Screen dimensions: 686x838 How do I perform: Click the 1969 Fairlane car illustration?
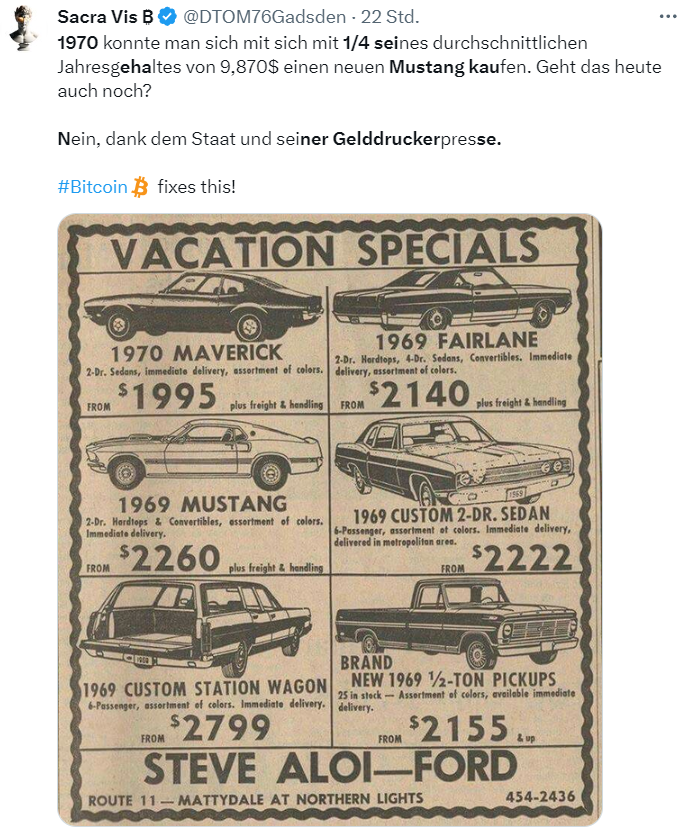click(x=453, y=298)
